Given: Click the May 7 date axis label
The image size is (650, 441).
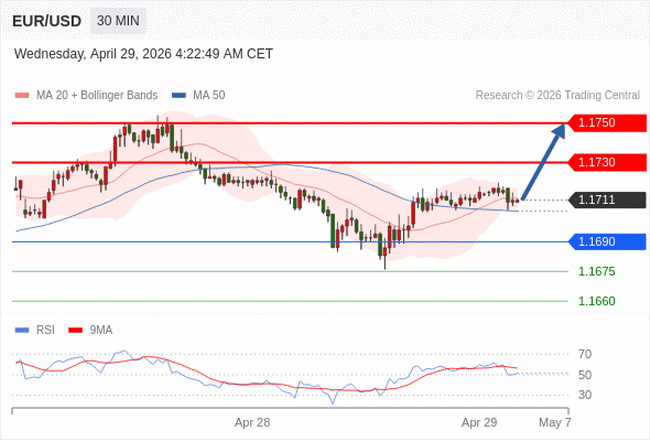Looking at the screenshot, I should (x=555, y=423).
